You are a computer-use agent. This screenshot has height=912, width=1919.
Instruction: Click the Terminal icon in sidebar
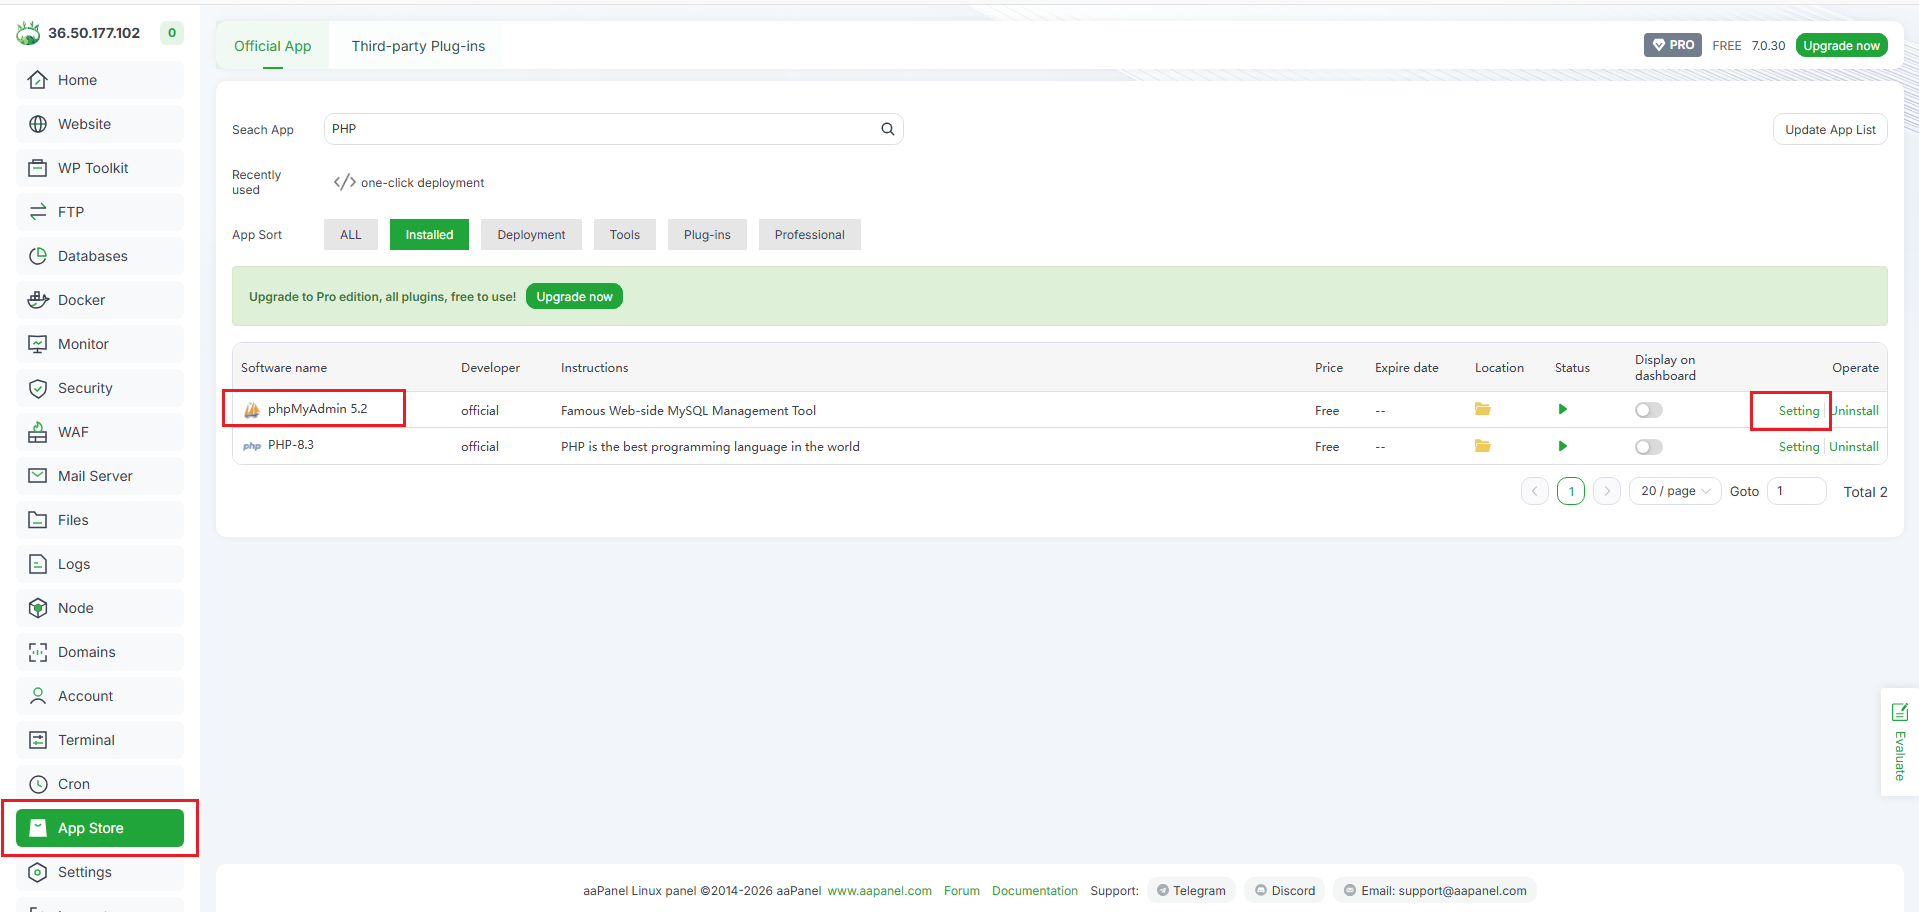[38, 740]
